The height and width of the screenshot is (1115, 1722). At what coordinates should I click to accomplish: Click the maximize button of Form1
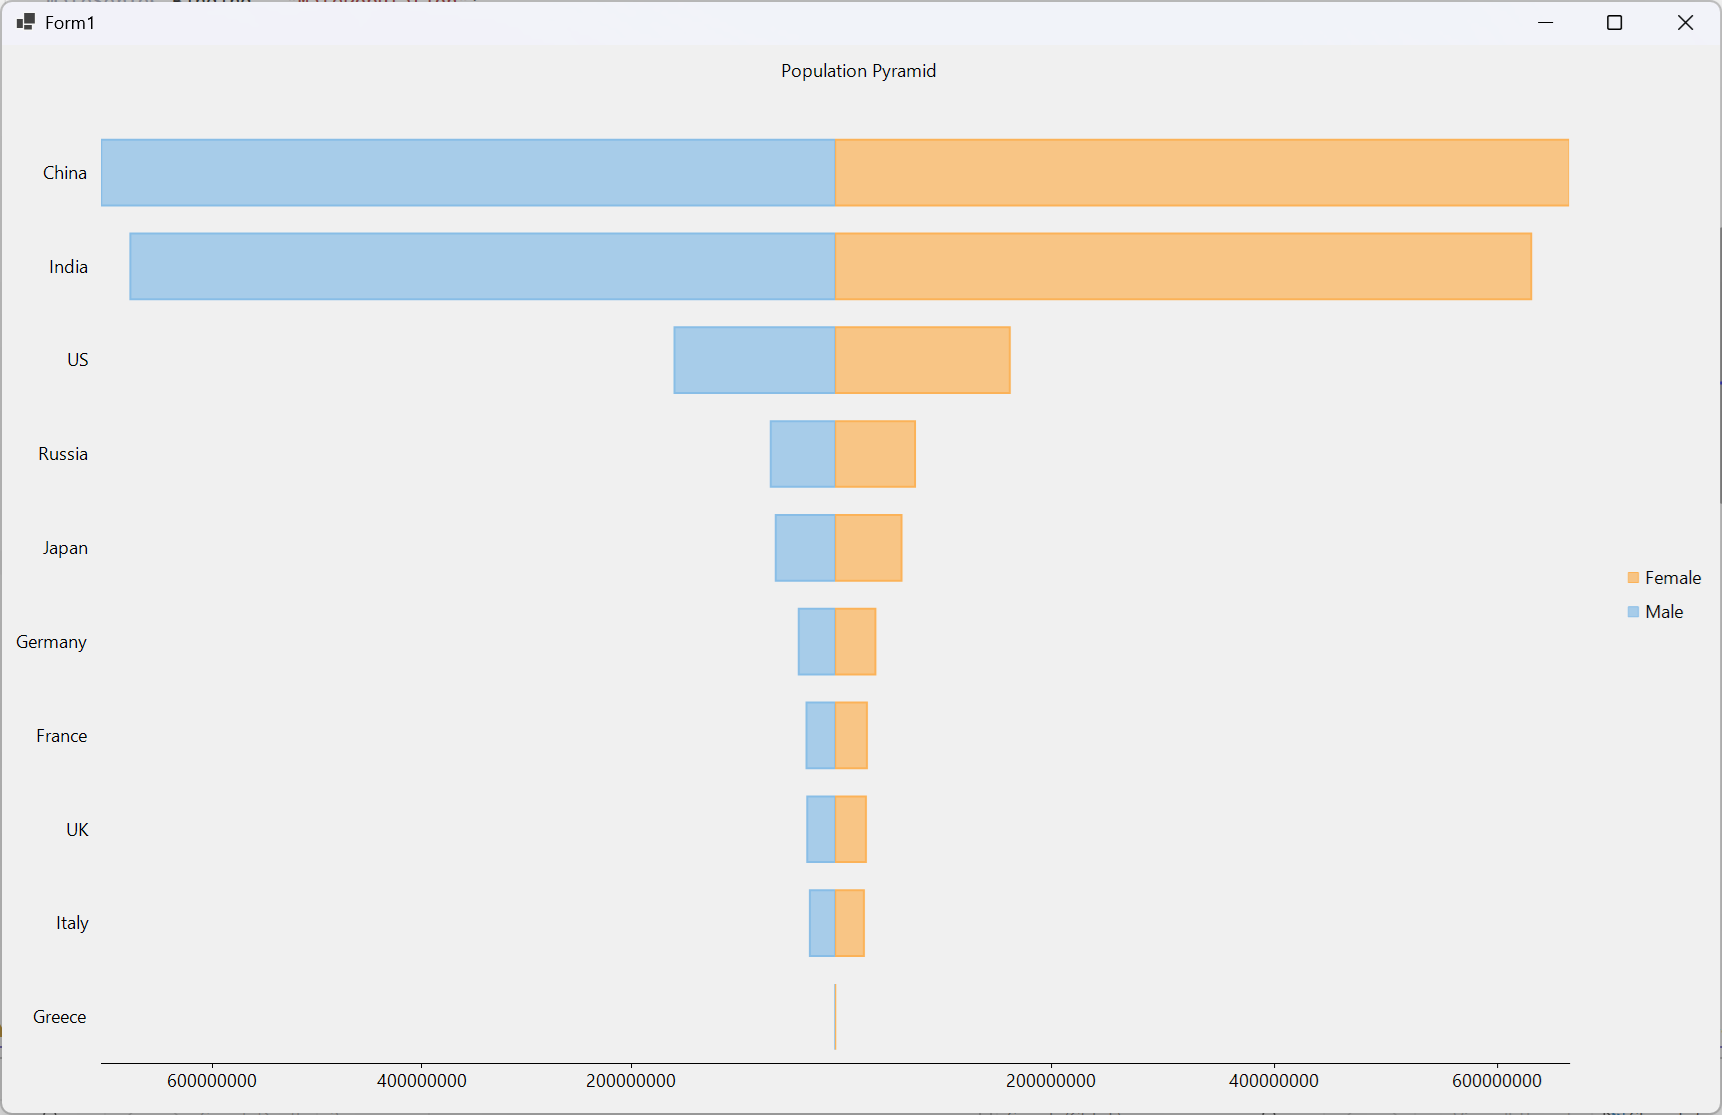[x=1615, y=21]
